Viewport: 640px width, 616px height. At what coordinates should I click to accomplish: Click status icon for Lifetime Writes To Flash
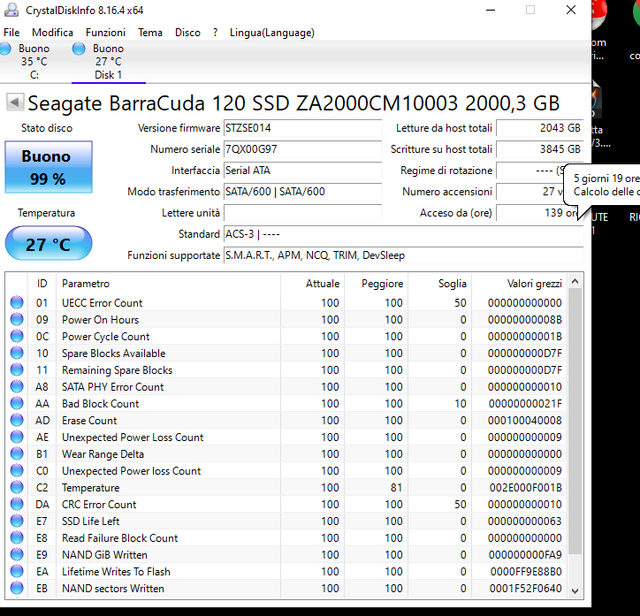click(x=17, y=571)
